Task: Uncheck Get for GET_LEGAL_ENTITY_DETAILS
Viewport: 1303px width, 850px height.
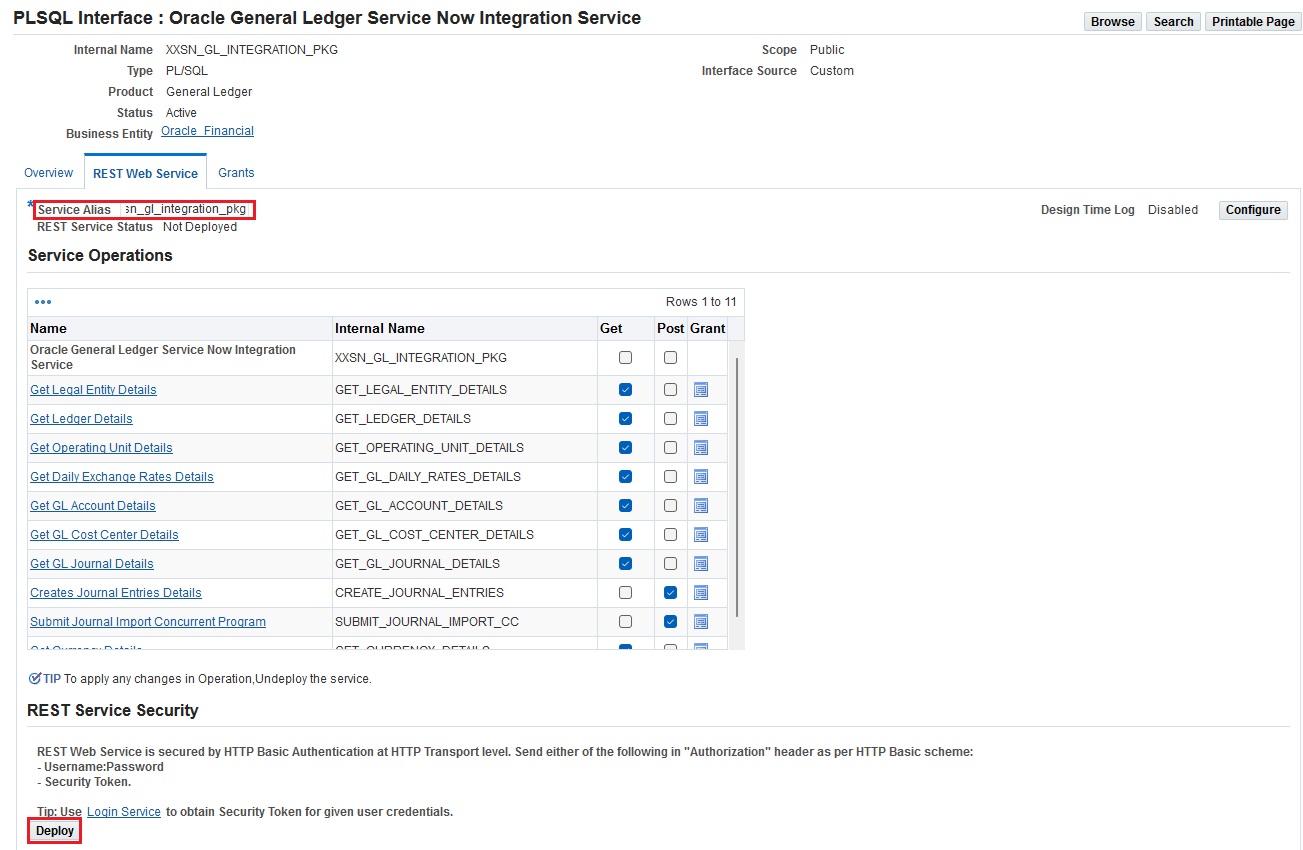Action: click(x=626, y=390)
